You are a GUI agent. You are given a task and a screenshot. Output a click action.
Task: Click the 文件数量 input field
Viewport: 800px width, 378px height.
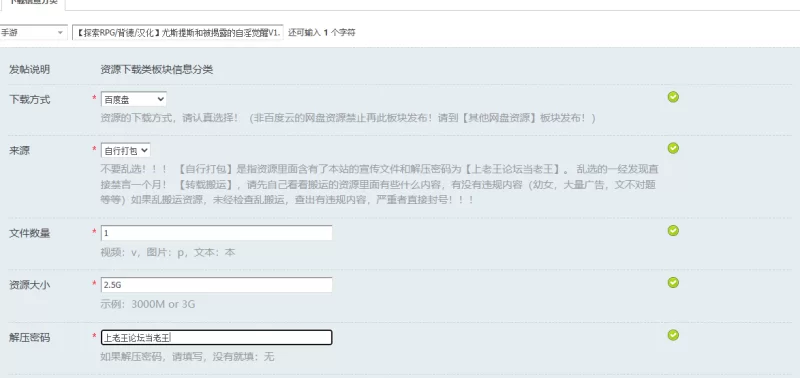pyautogui.click(x=217, y=233)
